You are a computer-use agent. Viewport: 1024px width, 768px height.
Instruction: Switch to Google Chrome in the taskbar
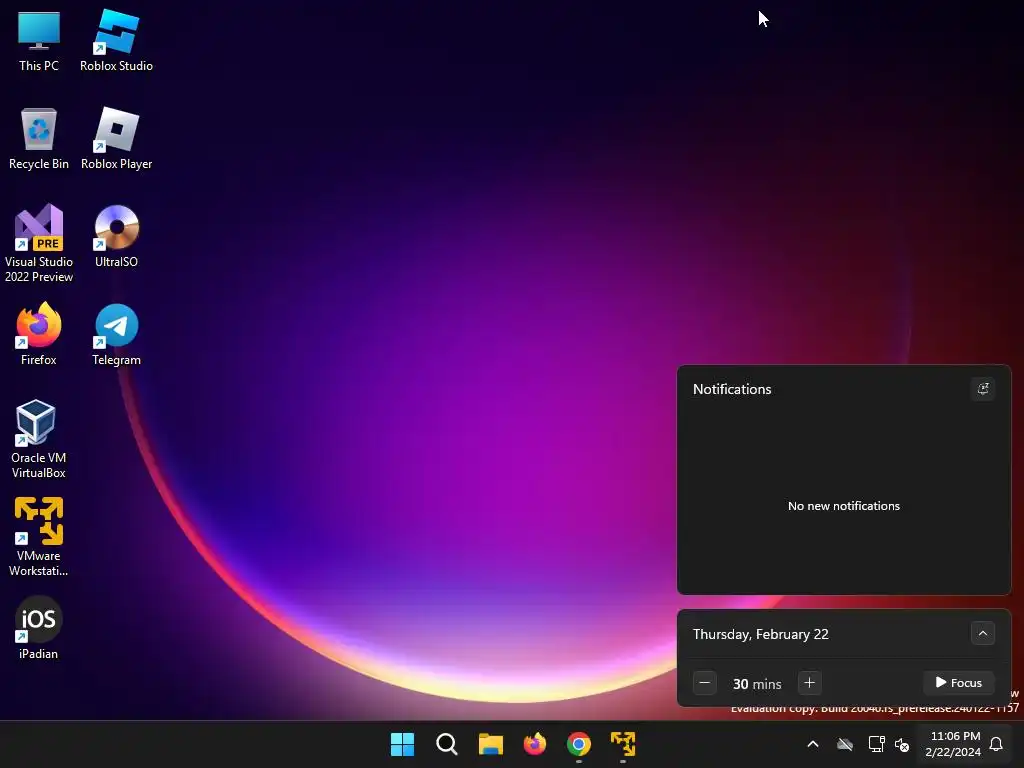click(579, 744)
